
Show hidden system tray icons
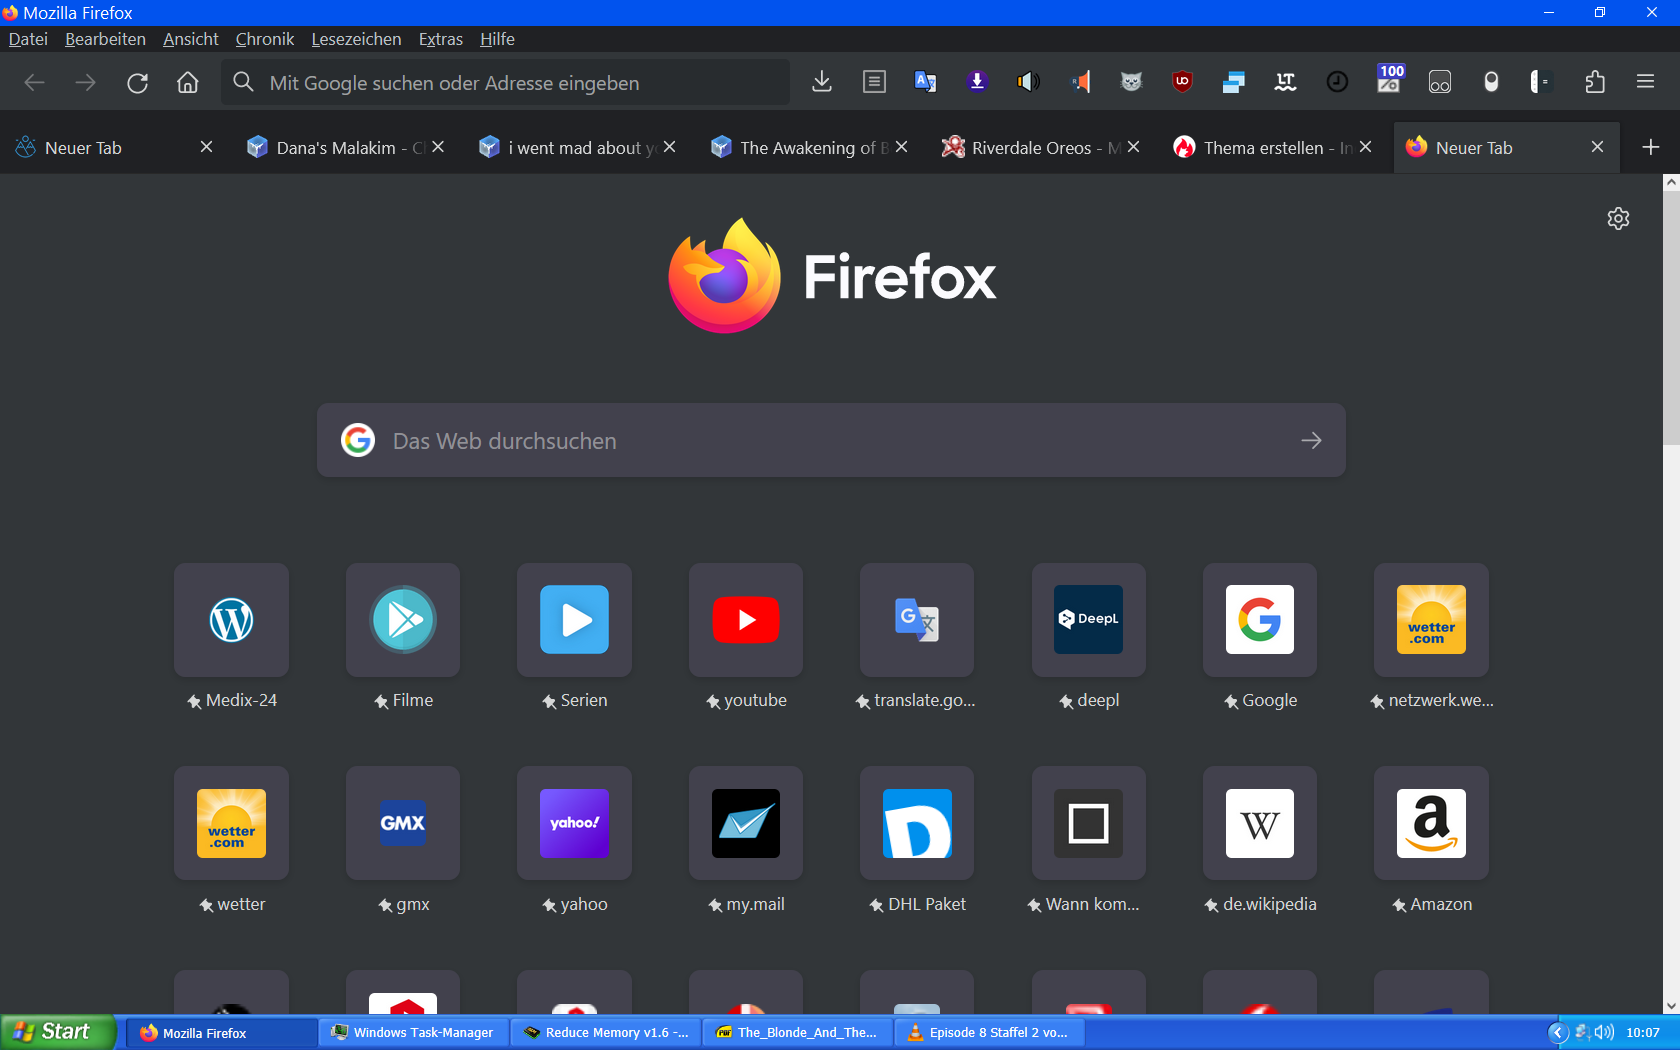coord(1557,1032)
